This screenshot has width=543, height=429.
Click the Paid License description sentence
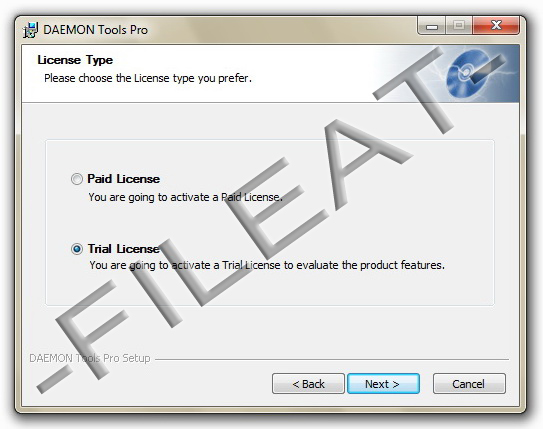point(186,197)
